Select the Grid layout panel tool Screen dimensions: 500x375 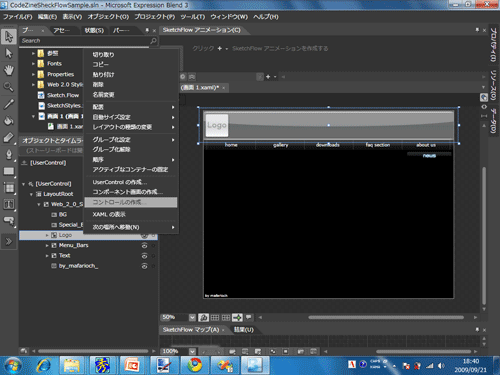click(x=9, y=188)
